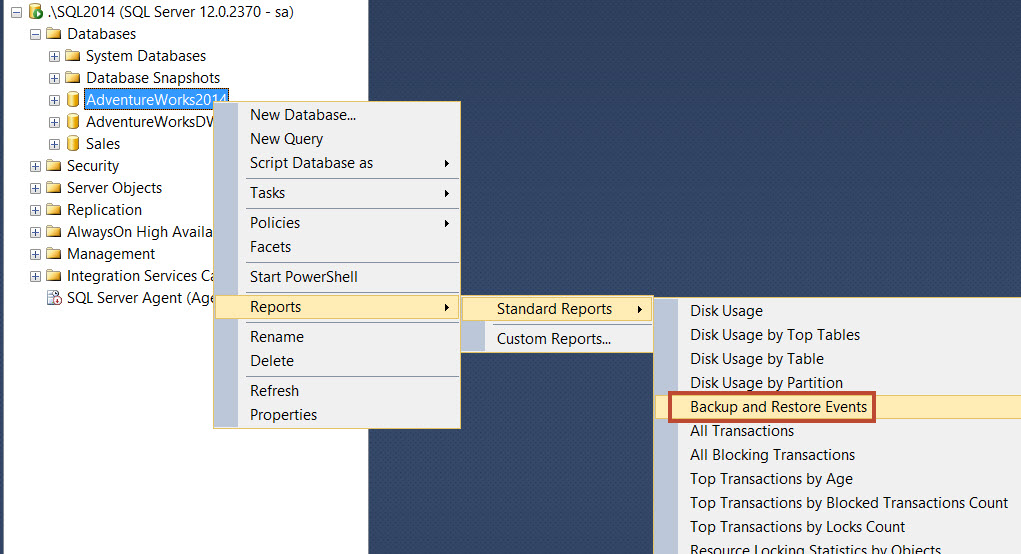
Task: Select the Management tree label
Action: point(111,254)
